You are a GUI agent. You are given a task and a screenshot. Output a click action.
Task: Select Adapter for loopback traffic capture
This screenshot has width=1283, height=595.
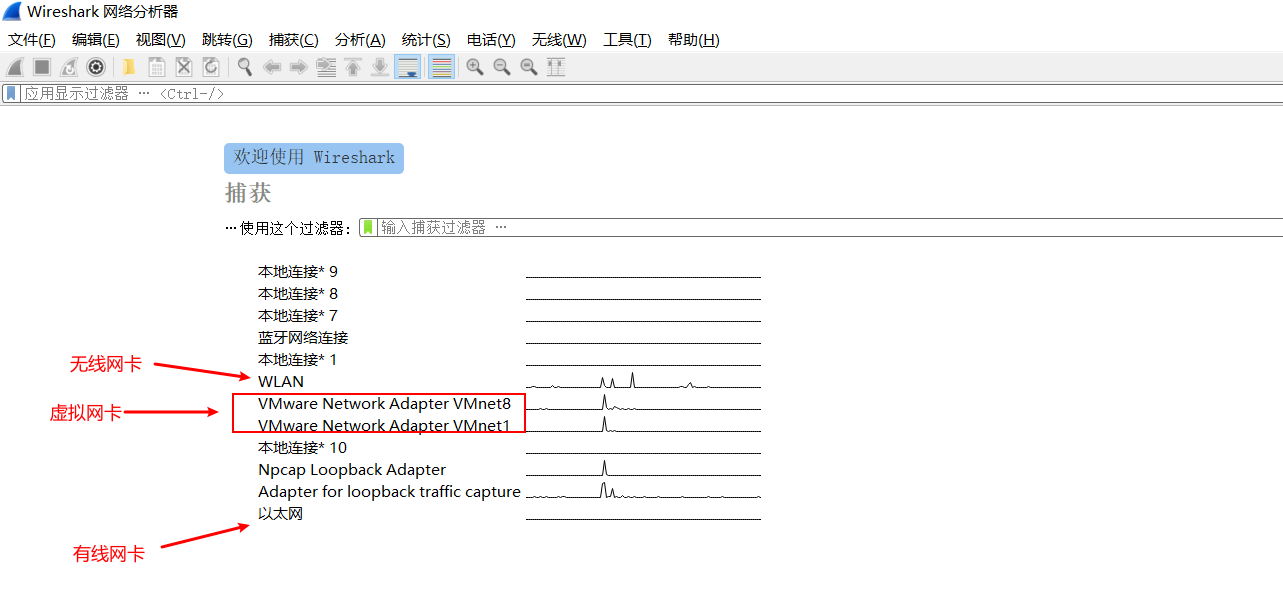coord(389,491)
